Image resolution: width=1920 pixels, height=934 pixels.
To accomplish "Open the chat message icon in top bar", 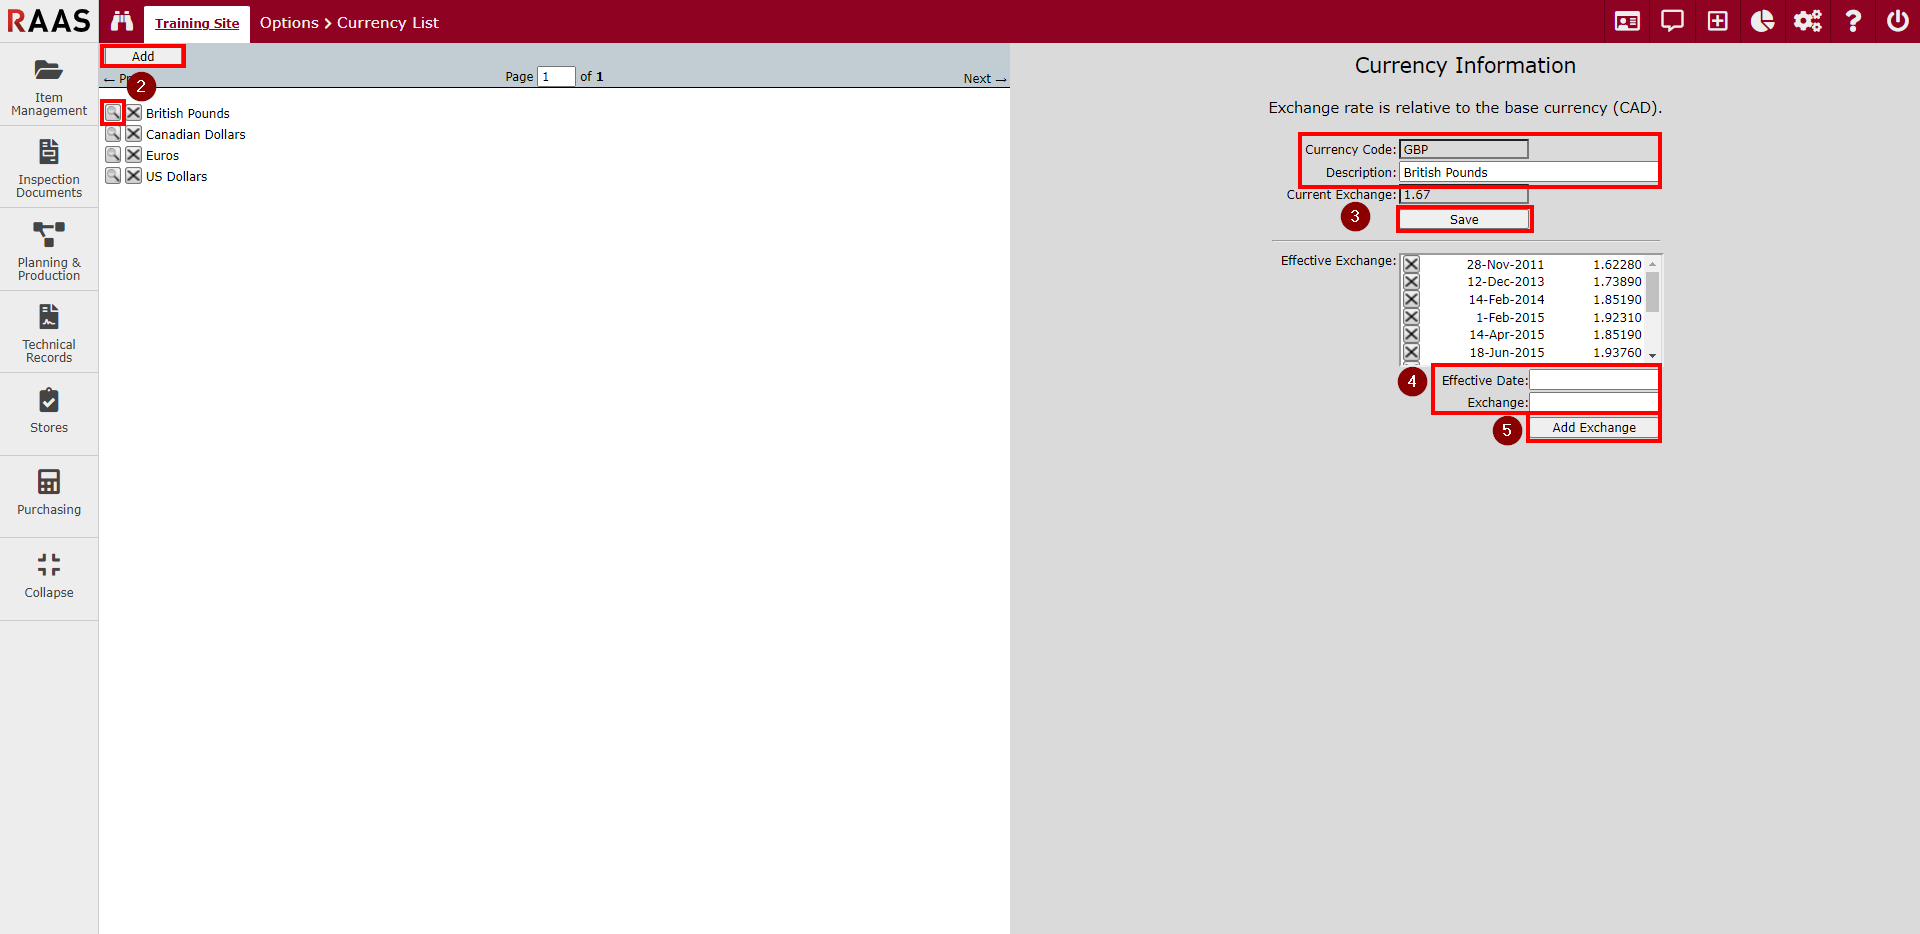I will point(1672,21).
